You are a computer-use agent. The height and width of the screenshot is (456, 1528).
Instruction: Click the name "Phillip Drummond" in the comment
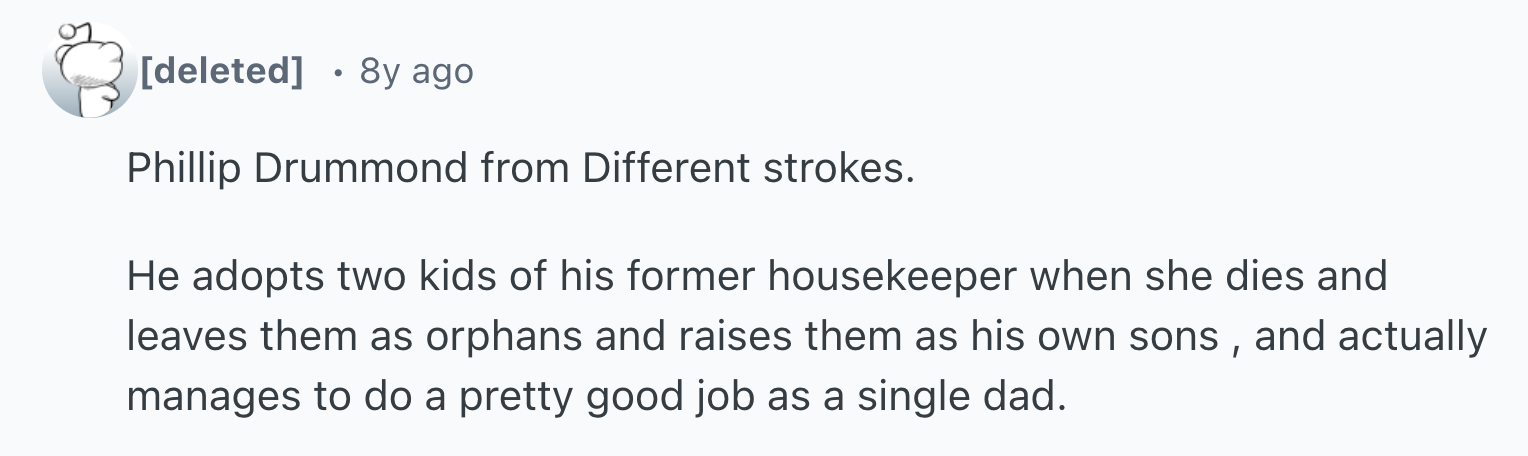[296, 170]
